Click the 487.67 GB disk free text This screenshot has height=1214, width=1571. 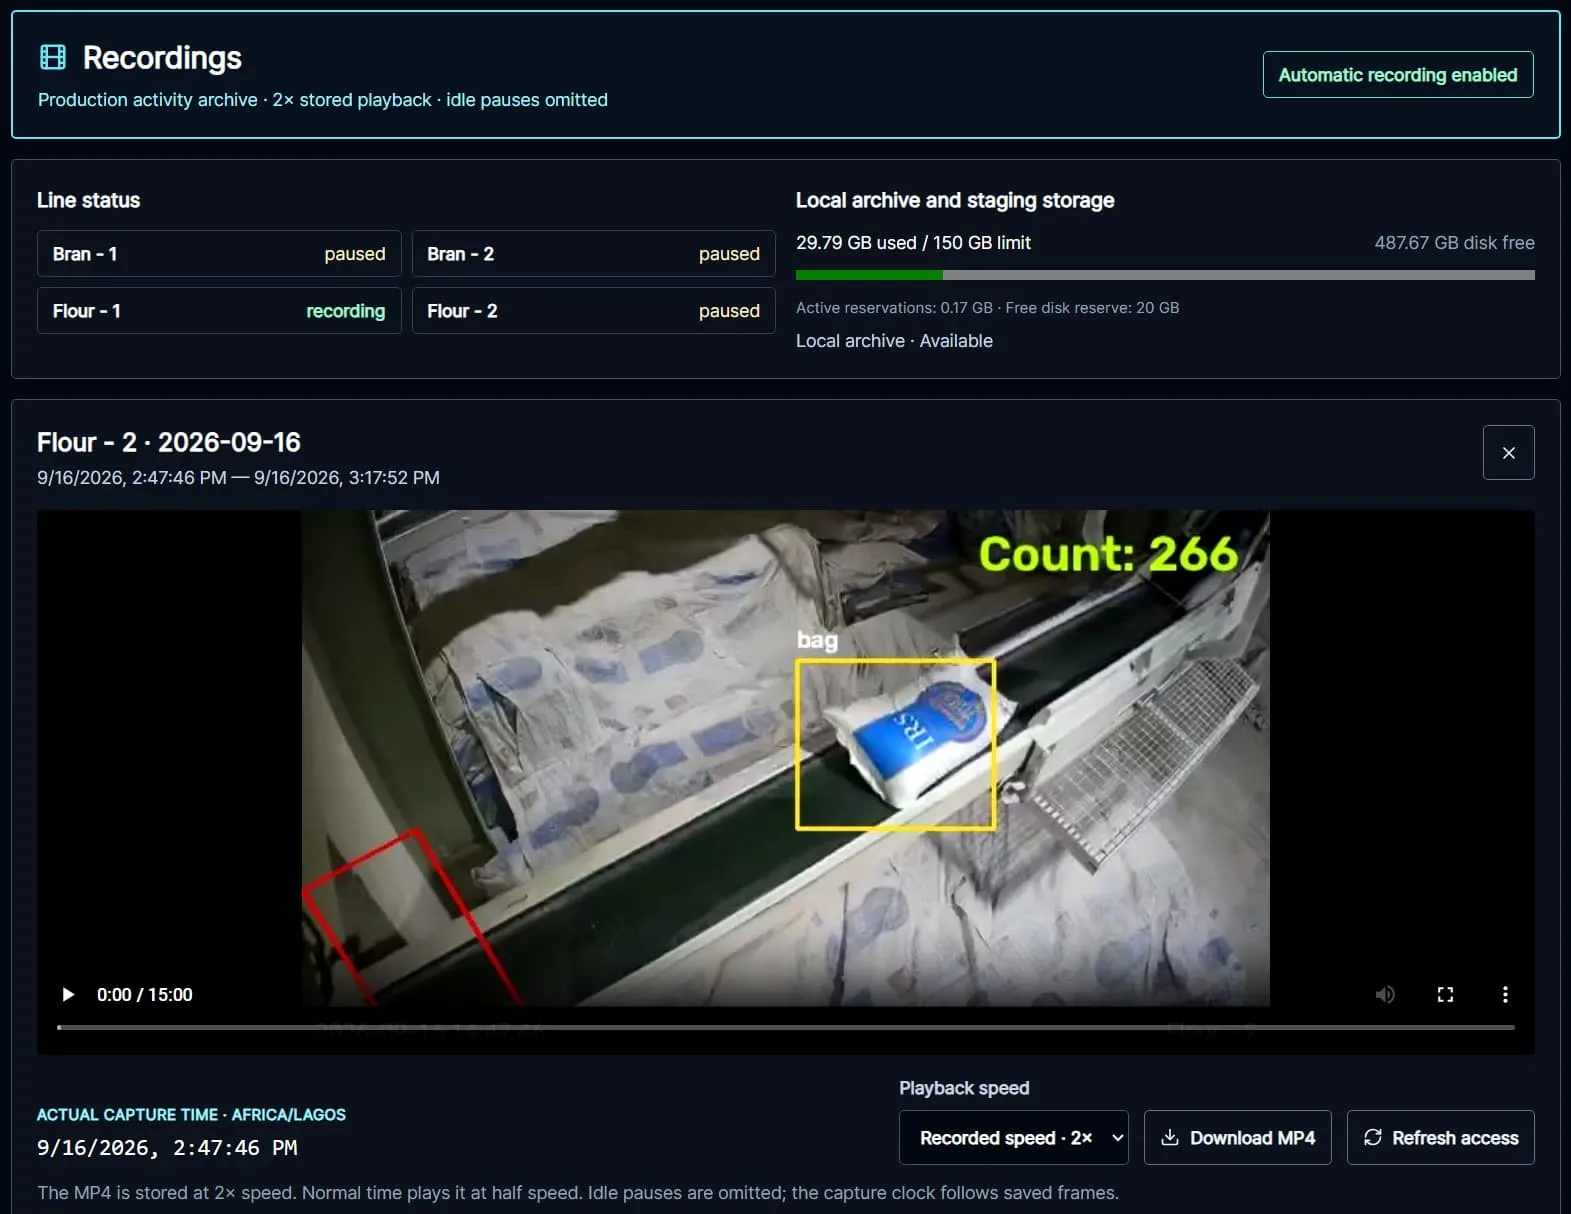point(1454,243)
